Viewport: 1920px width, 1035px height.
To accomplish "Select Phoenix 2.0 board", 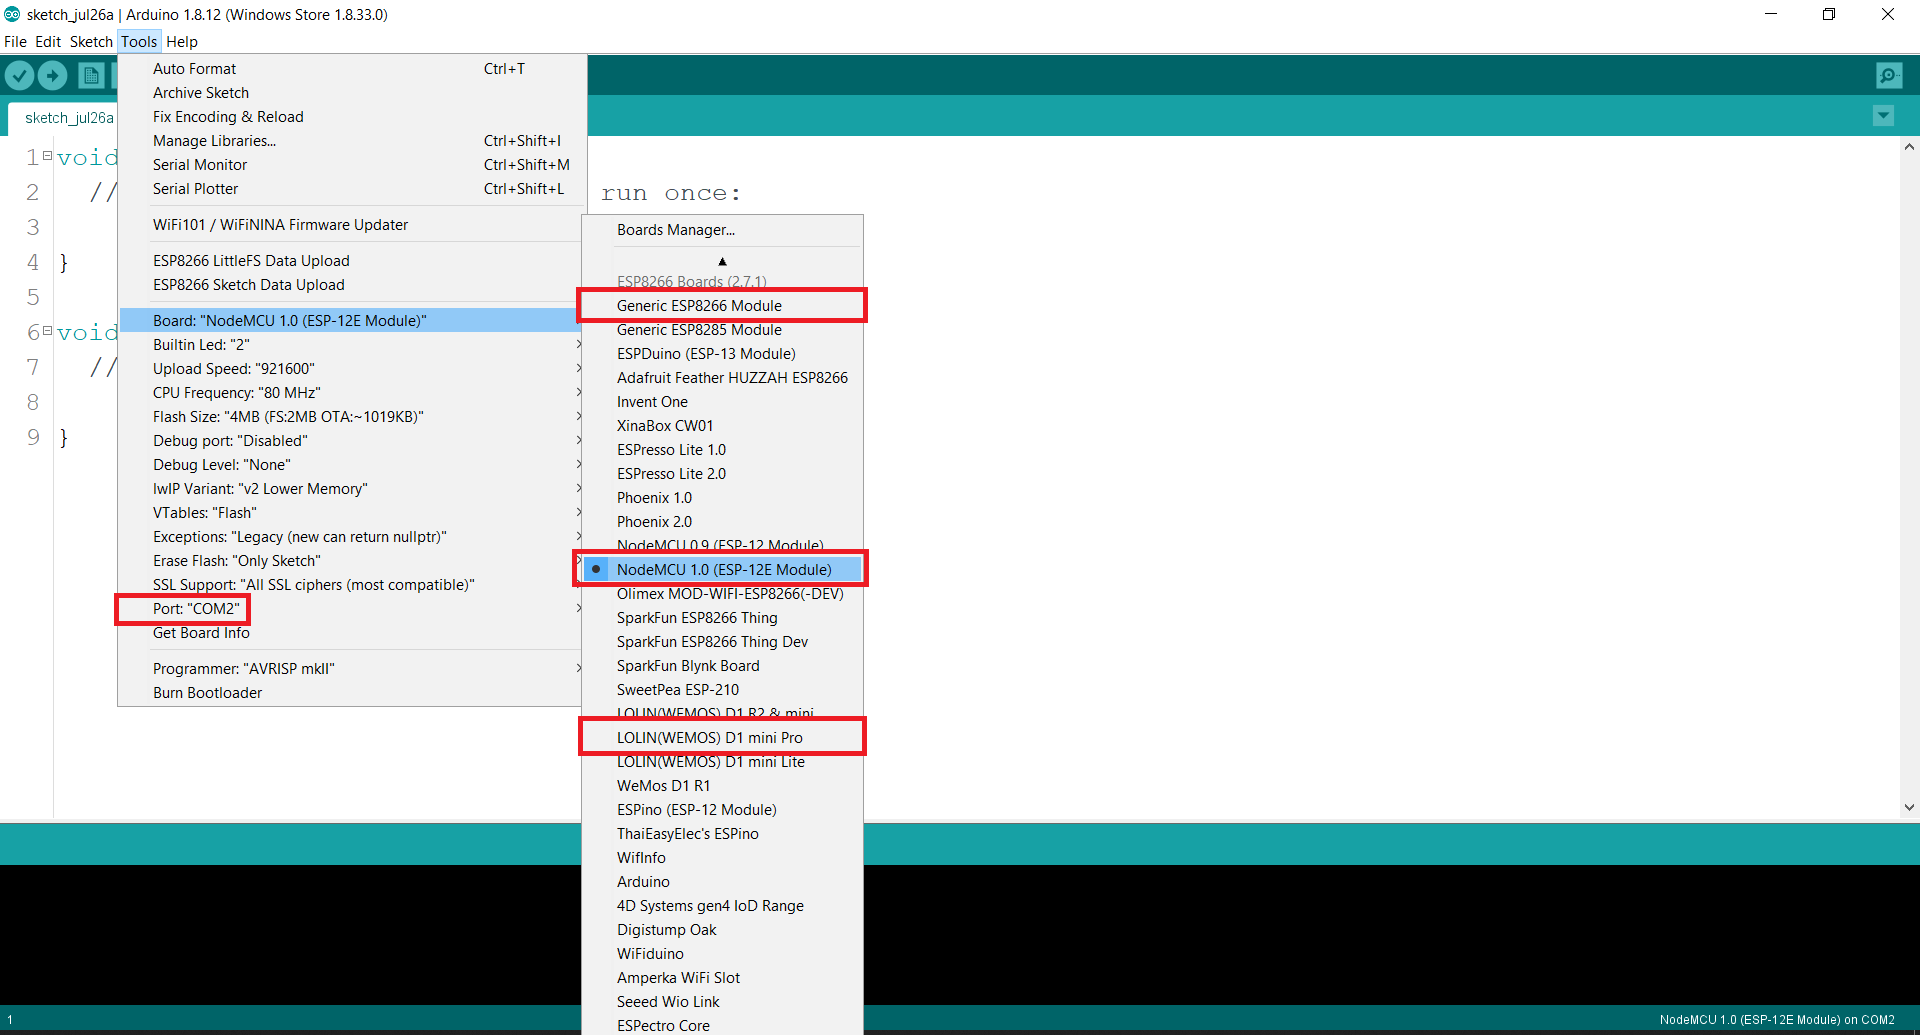I will click(x=722, y=522).
